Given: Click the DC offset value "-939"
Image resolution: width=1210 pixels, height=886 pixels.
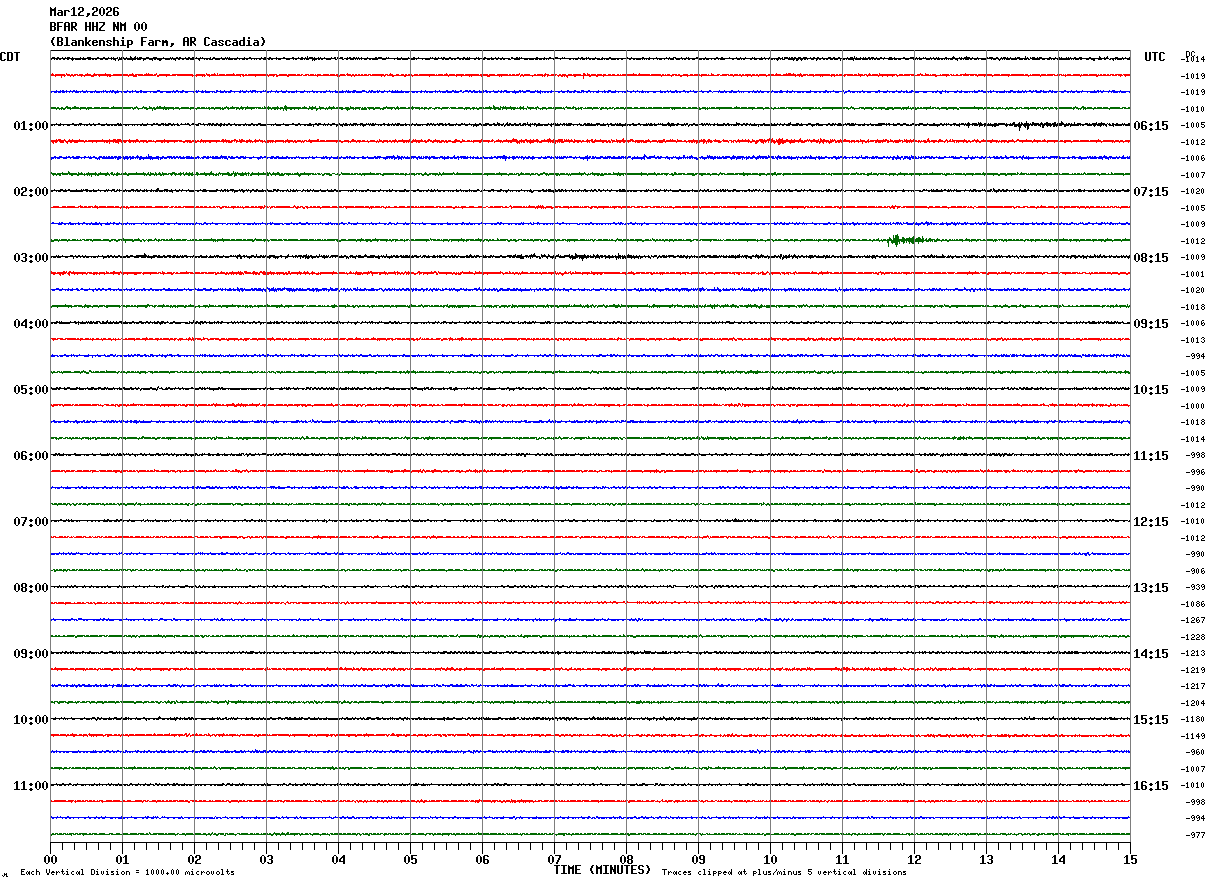Looking at the screenshot, I should click(x=1195, y=588).
